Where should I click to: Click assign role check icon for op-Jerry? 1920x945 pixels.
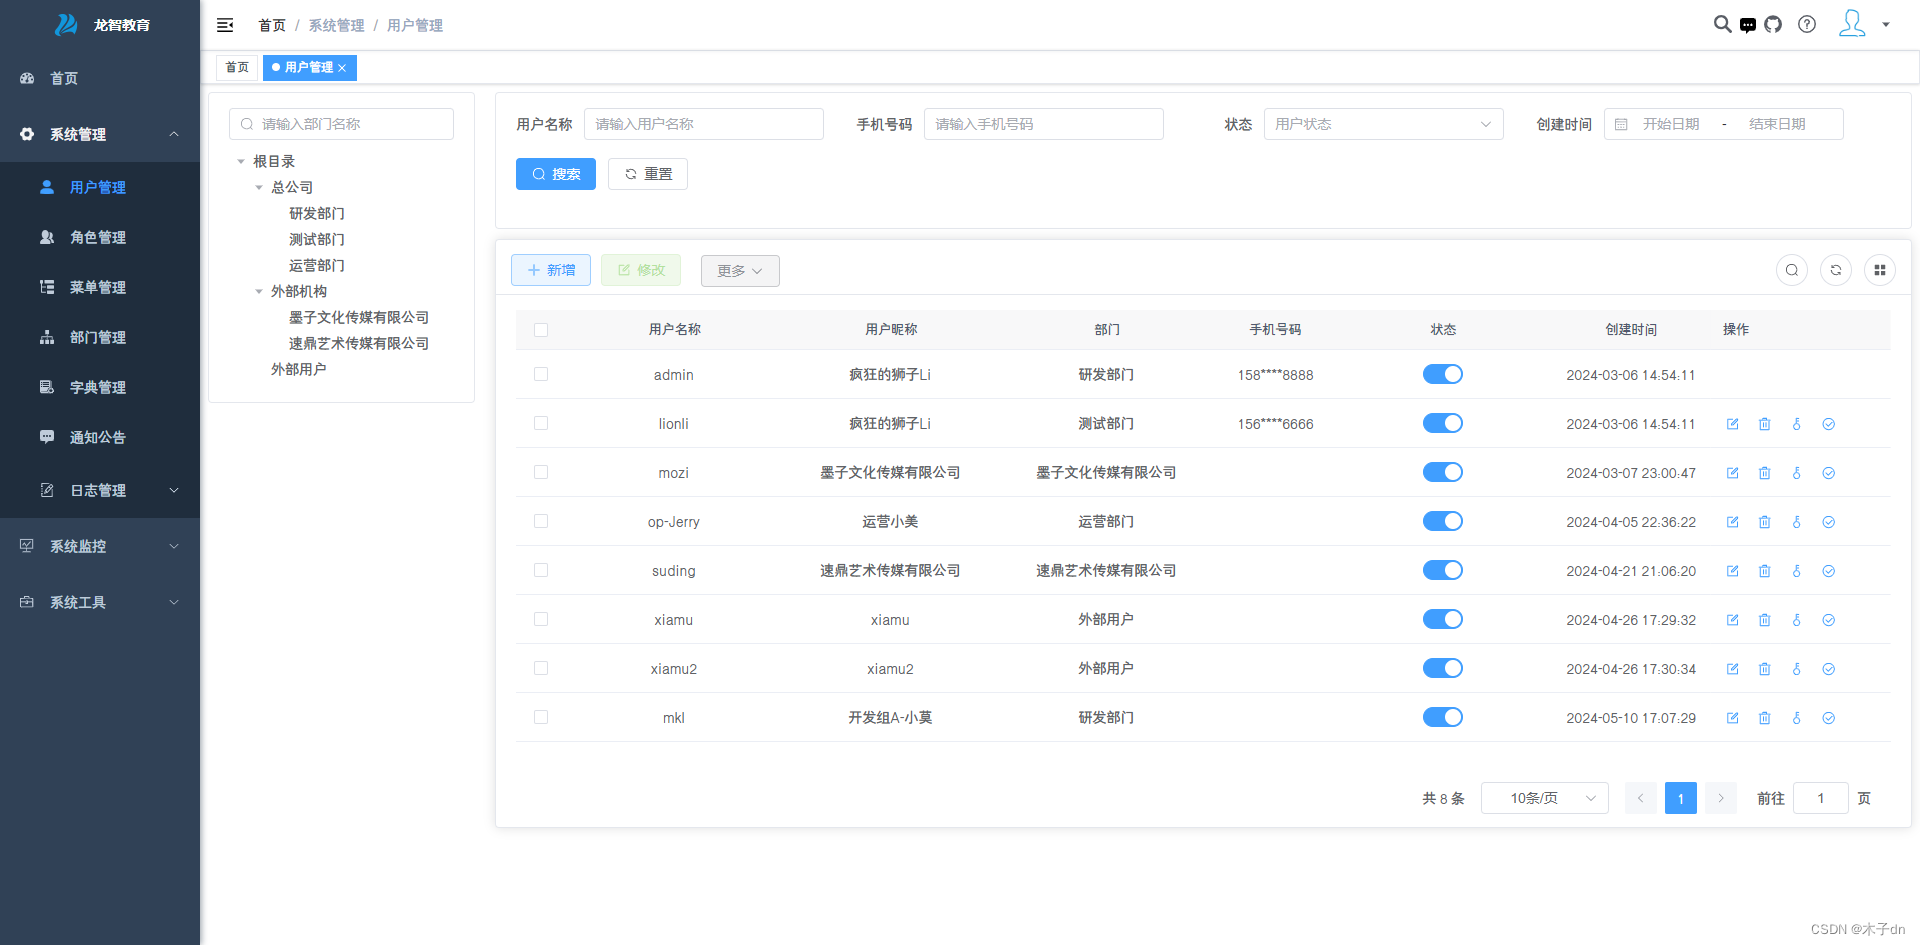[1829, 522]
